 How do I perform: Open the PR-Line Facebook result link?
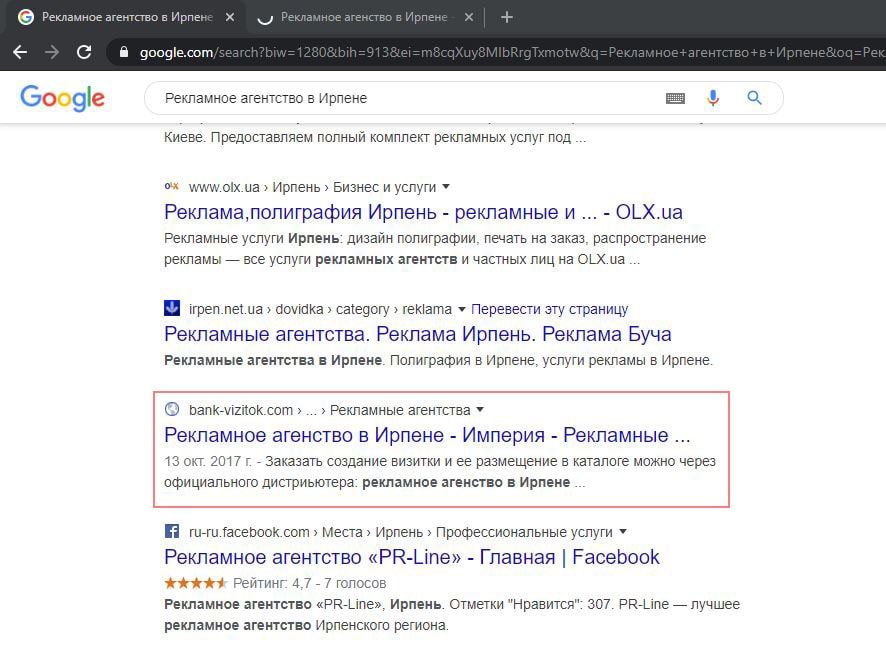(x=411, y=557)
